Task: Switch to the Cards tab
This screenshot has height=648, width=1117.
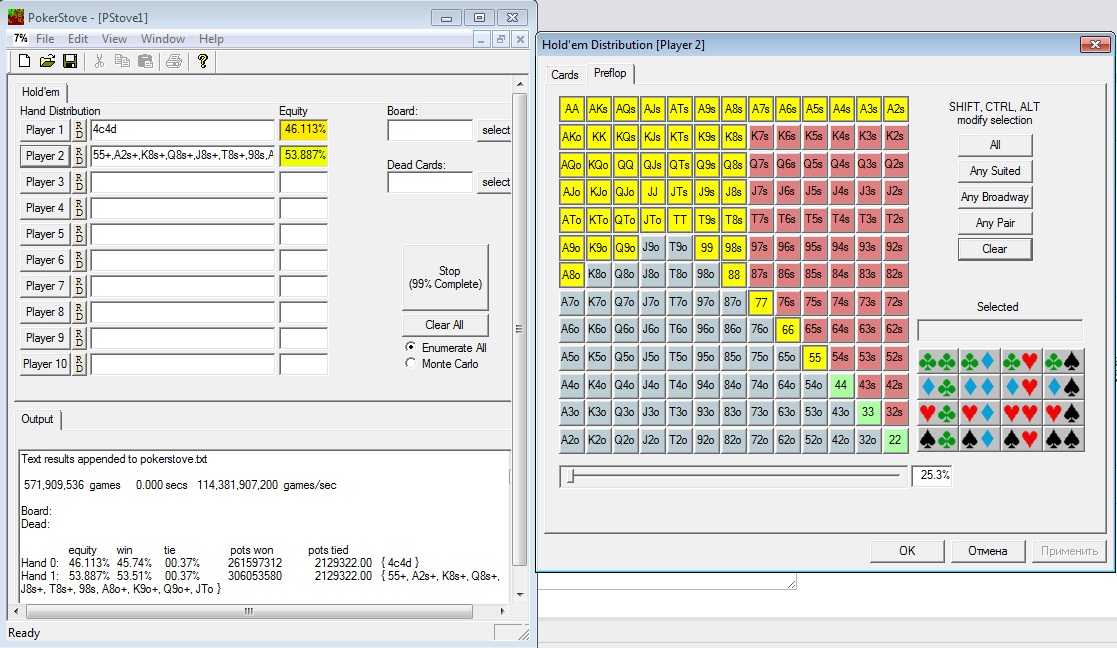Action: tap(565, 75)
